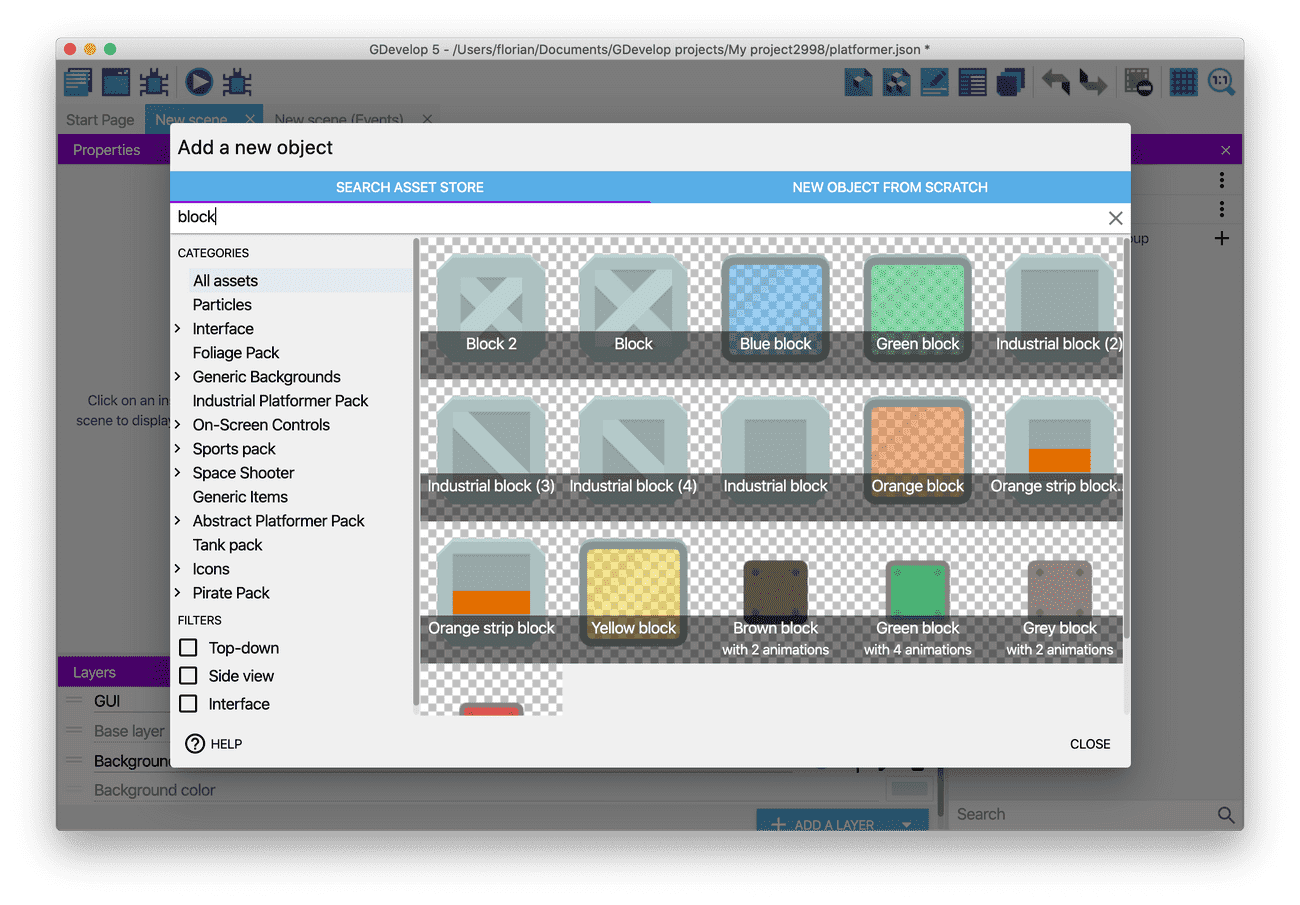Screen dimensions: 1300x905
Task: Click the help question mark icon
Action: (x=195, y=744)
